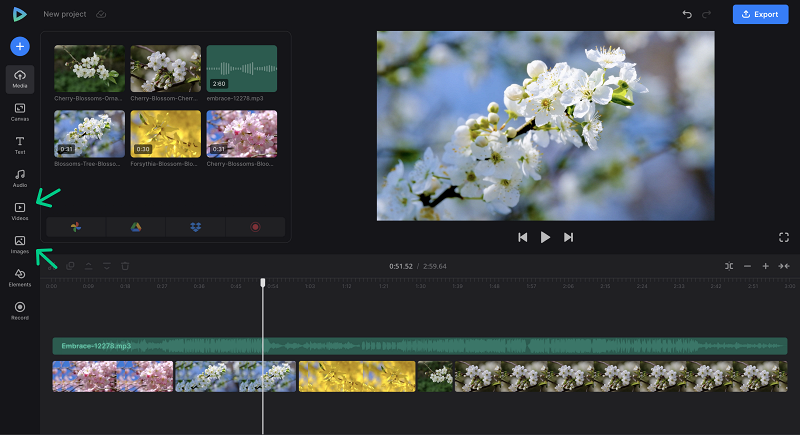Export the project

click(x=760, y=14)
